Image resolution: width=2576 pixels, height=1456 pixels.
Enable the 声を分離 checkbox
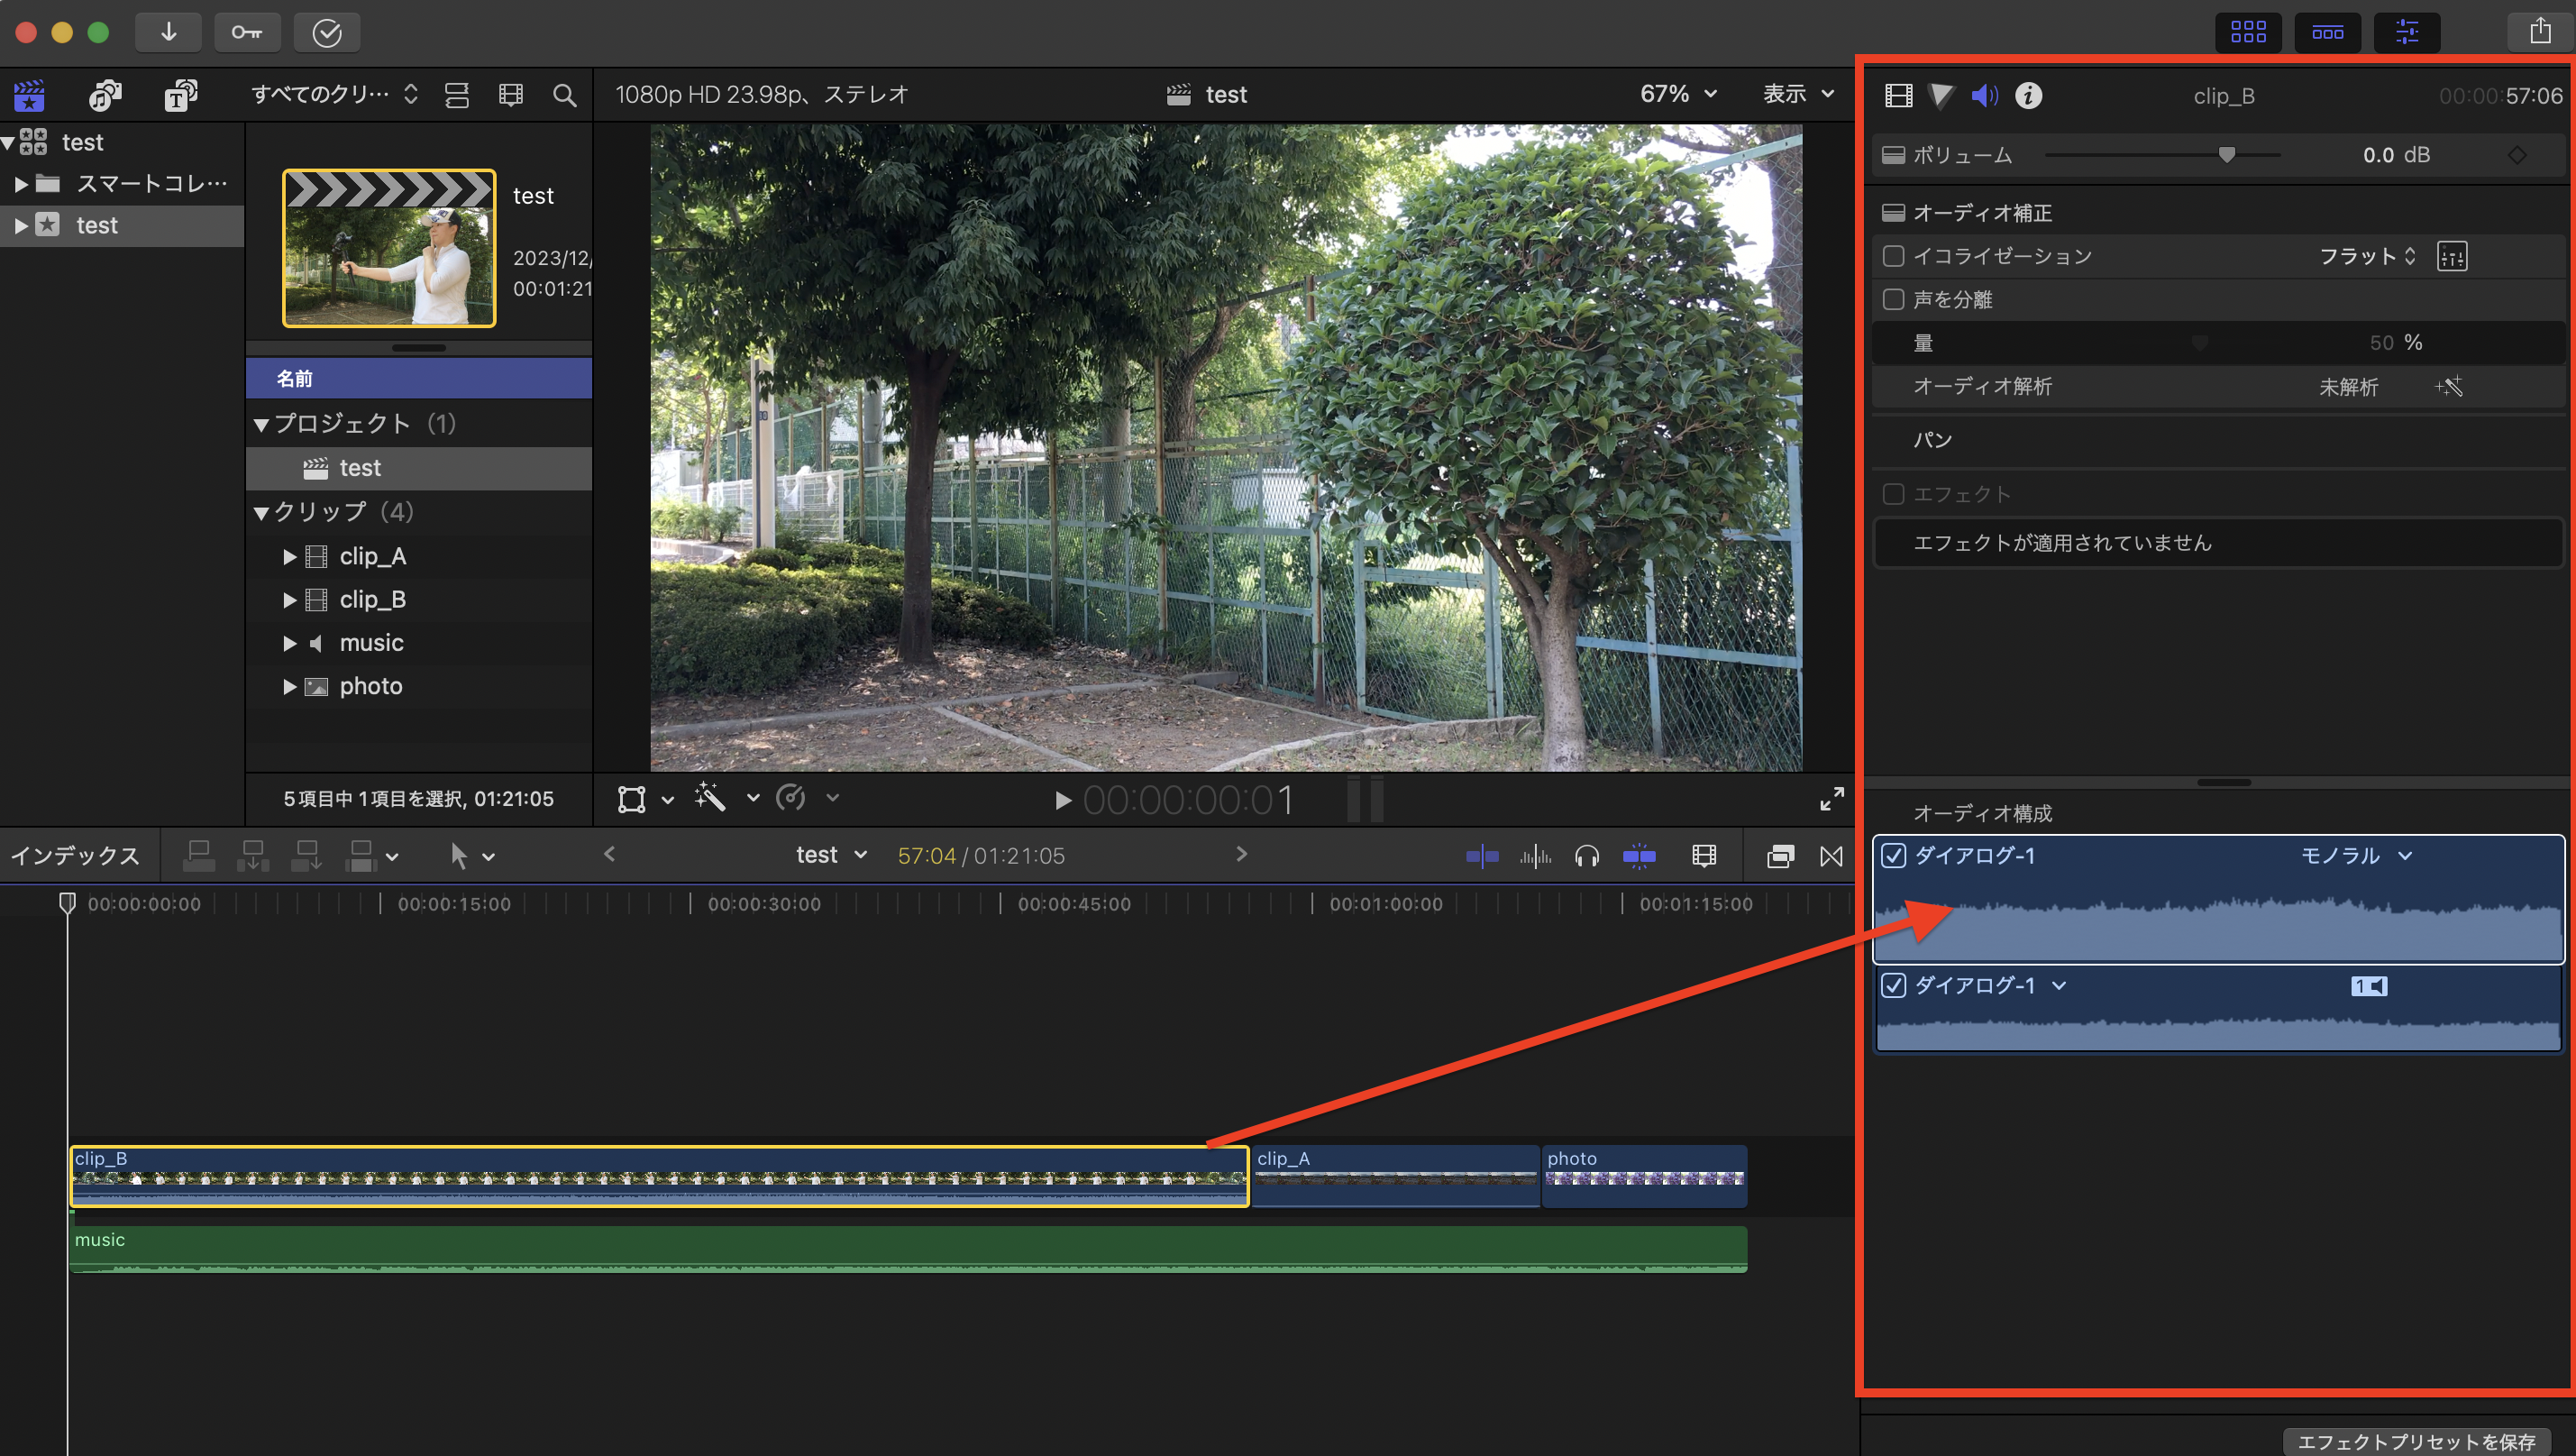click(x=1893, y=299)
